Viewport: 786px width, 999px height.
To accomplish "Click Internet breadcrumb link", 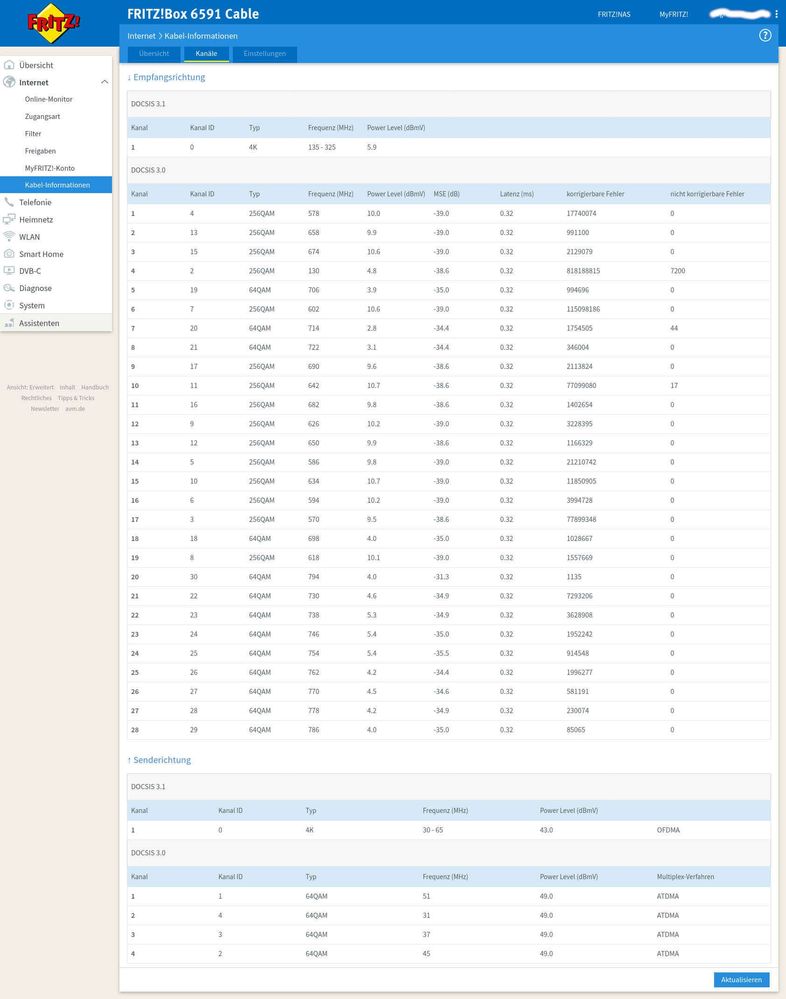I will (x=141, y=36).
